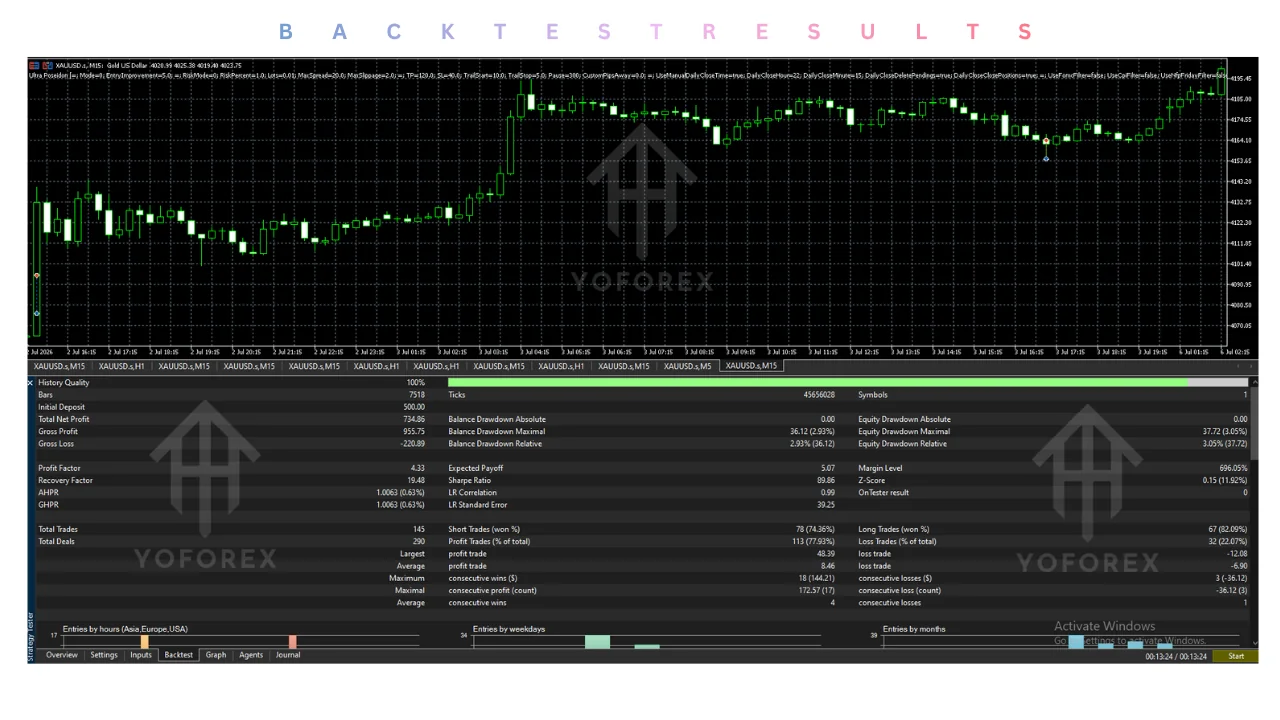Click the 'Total Net Profit' row label
Image resolution: width=1280 pixels, height=720 pixels.
pyautogui.click(x=64, y=419)
